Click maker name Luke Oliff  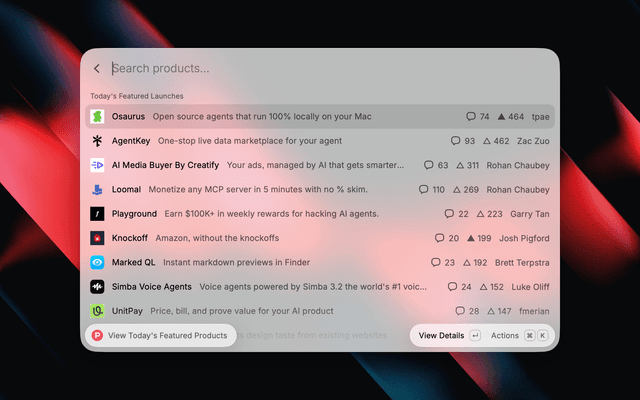click(x=530, y=287)
